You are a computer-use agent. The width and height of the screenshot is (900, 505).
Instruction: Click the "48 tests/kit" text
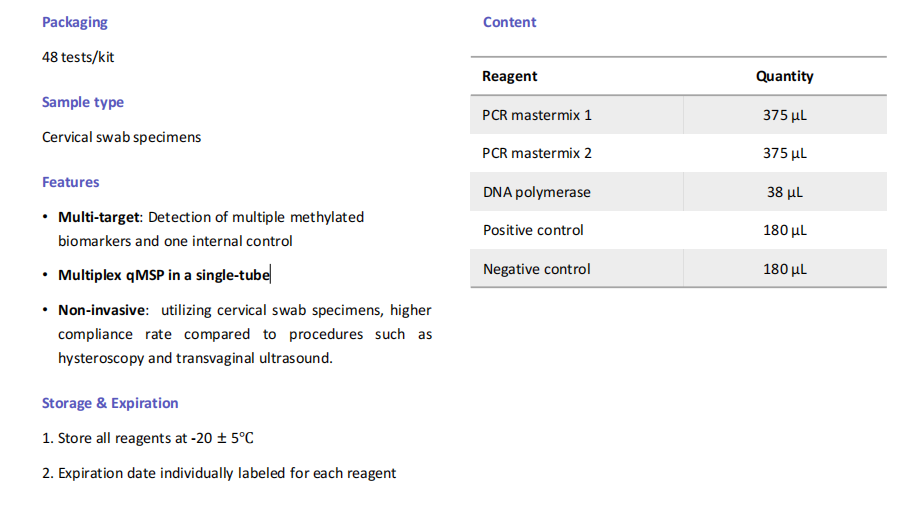(78, 57)
